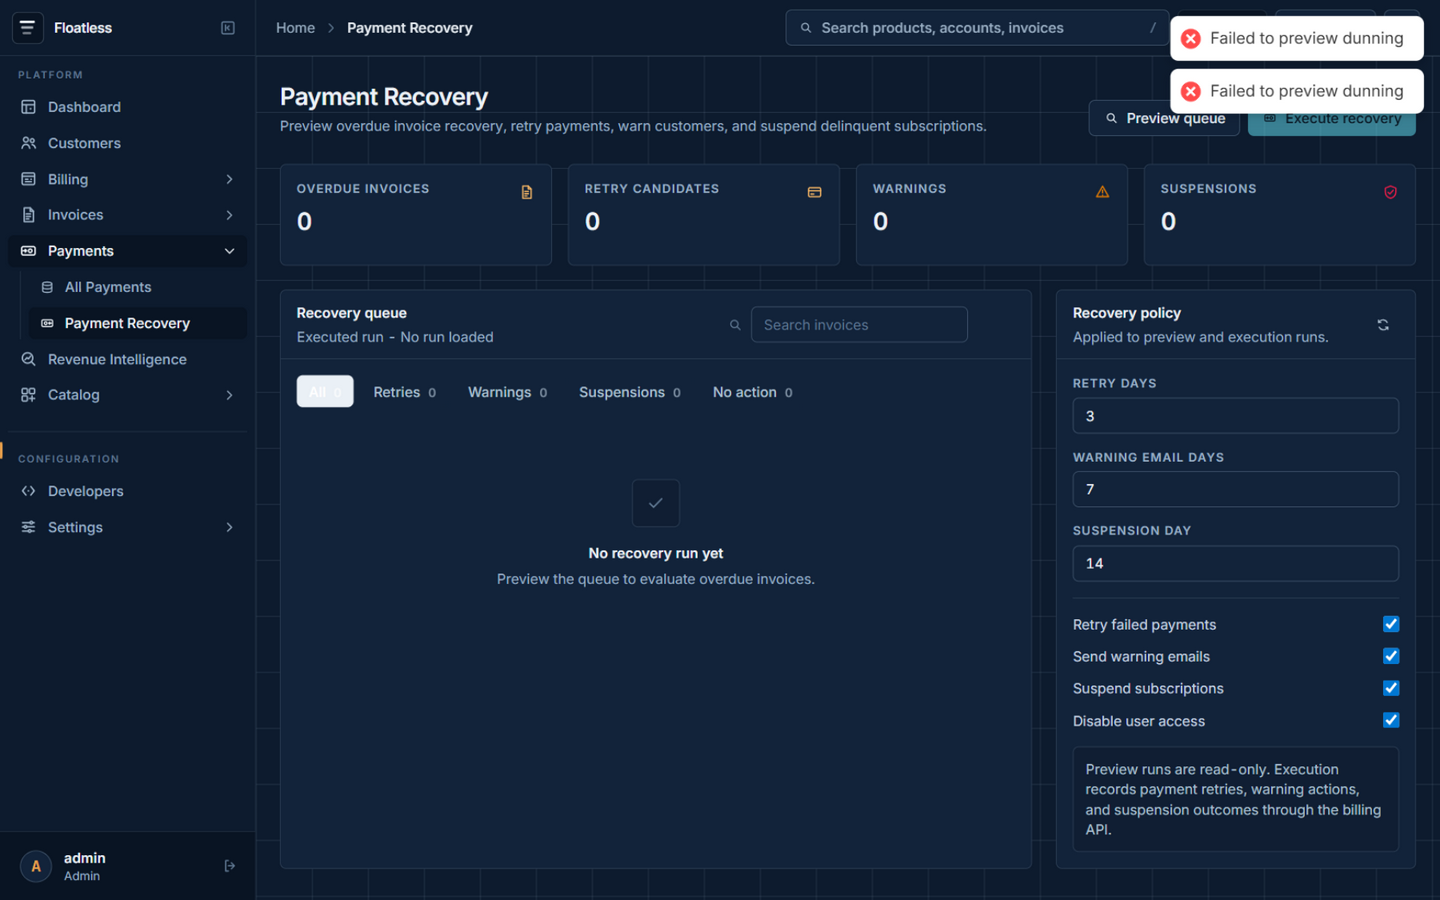Viewport: 1440px width, 900px height.
Task: Click the Floatless logo icon
Action: 27,28
